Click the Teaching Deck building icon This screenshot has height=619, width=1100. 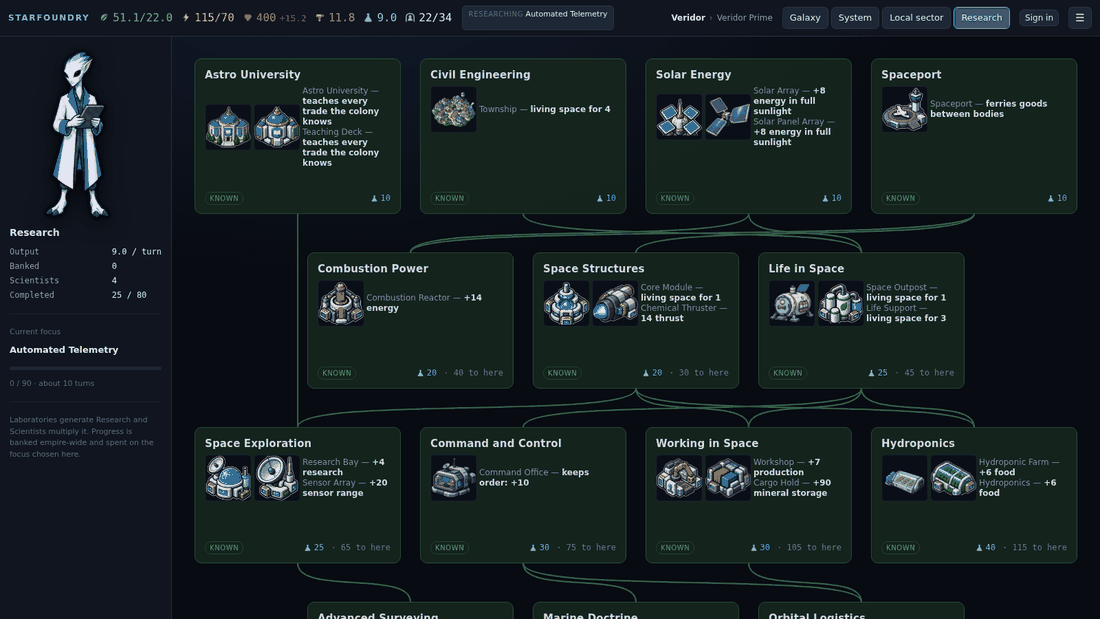tap(276, 127)
